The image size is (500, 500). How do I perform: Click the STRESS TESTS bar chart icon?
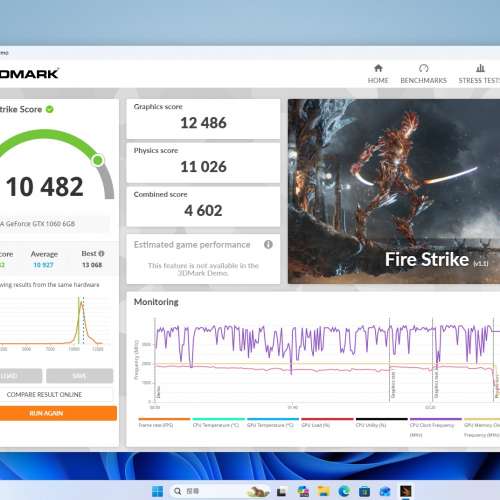coord(480,68)
